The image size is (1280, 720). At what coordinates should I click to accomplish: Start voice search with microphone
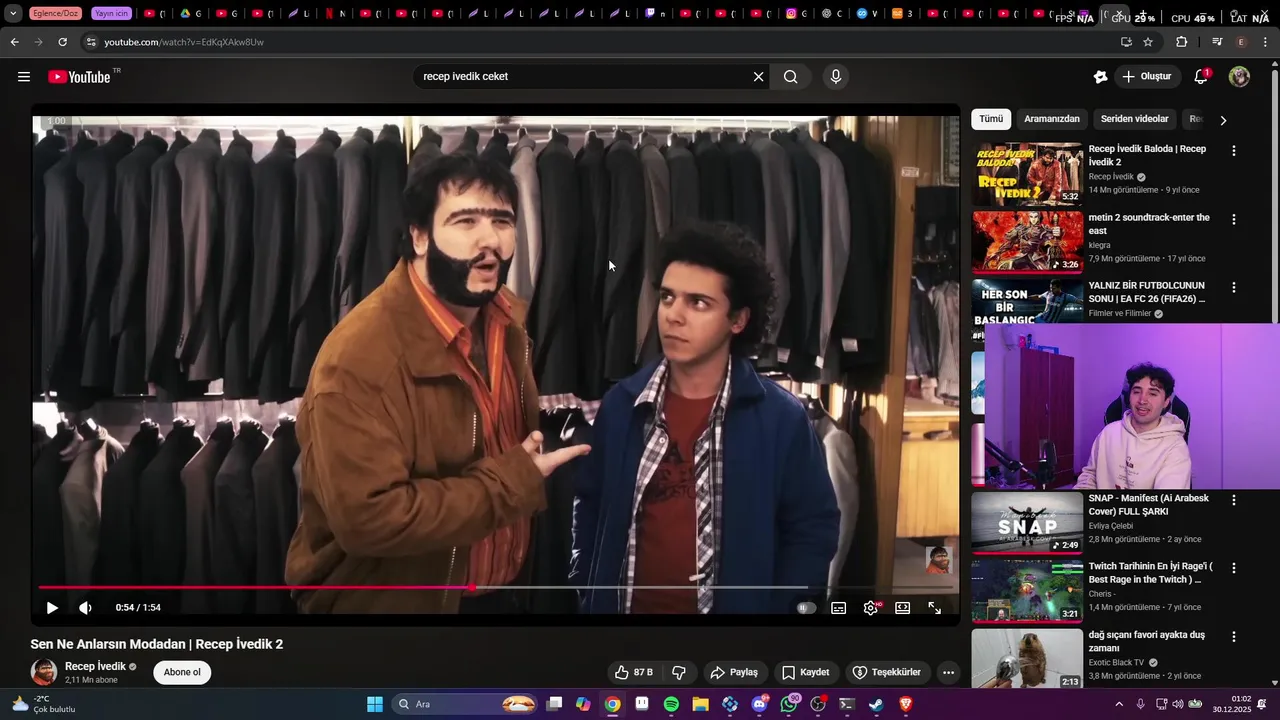pos(836,77)
